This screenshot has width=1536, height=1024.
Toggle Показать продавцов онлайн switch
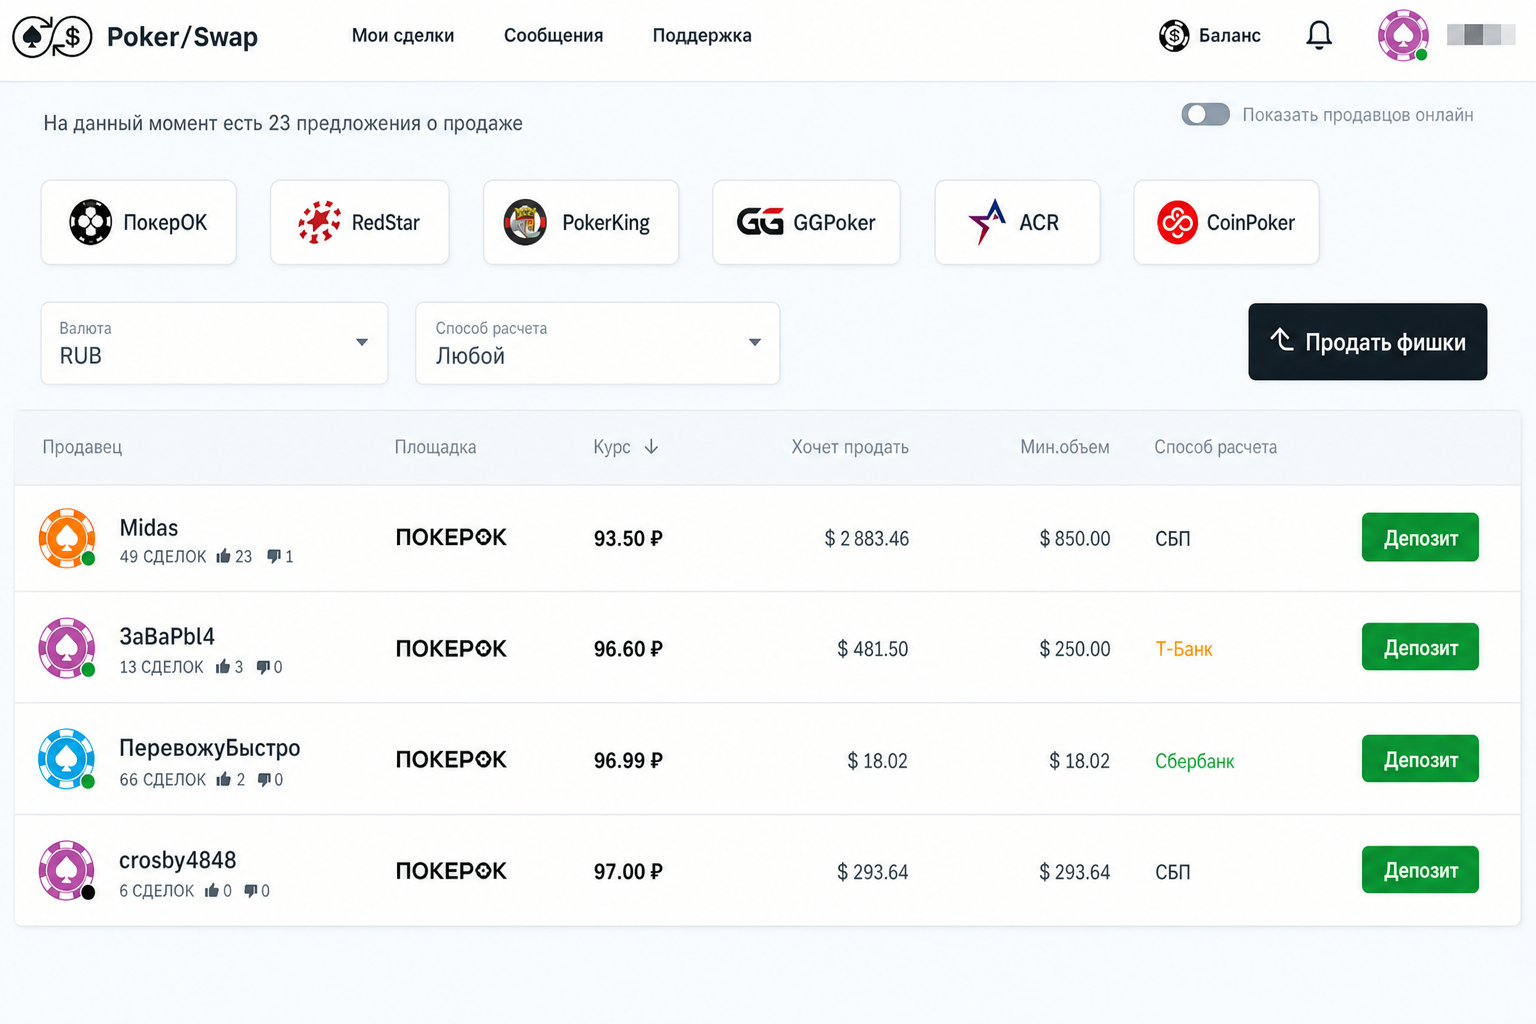point(1205,114)
